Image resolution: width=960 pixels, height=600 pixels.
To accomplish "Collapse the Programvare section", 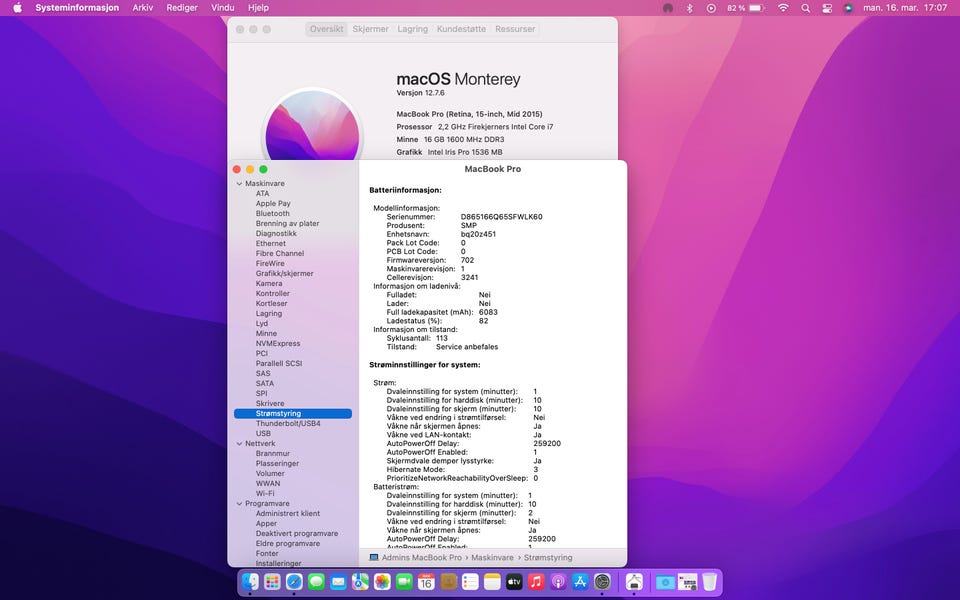I will click(x=239, y=504).
